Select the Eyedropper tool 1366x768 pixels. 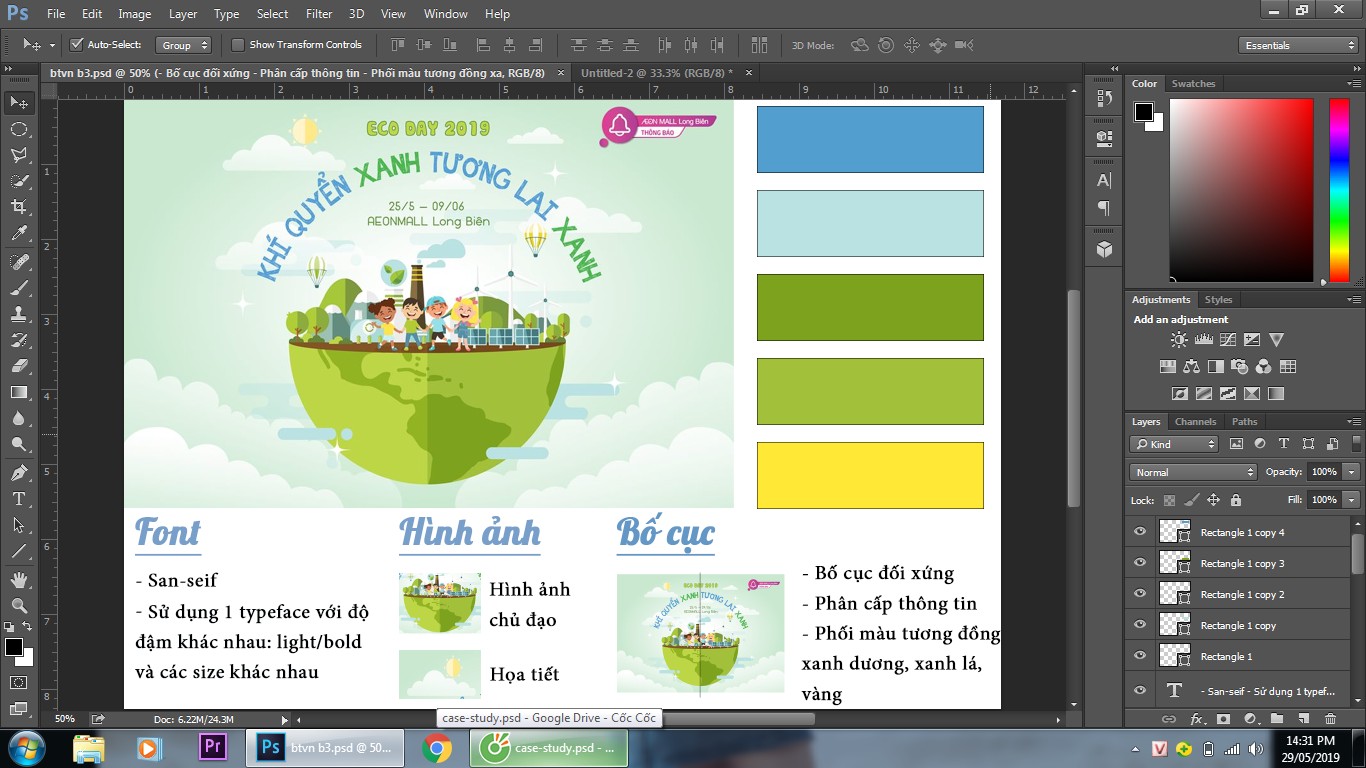click(19, 233)
